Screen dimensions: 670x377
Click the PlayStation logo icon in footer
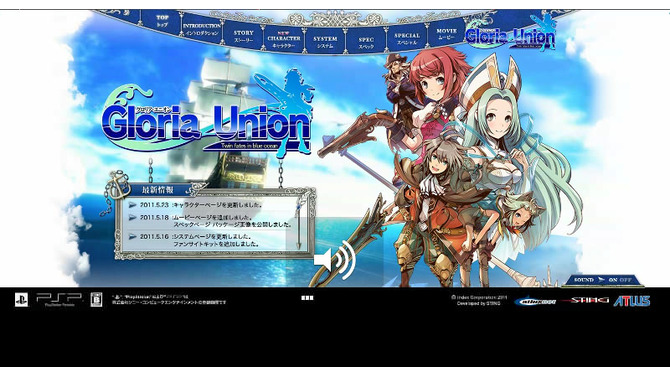coord(21,299)
